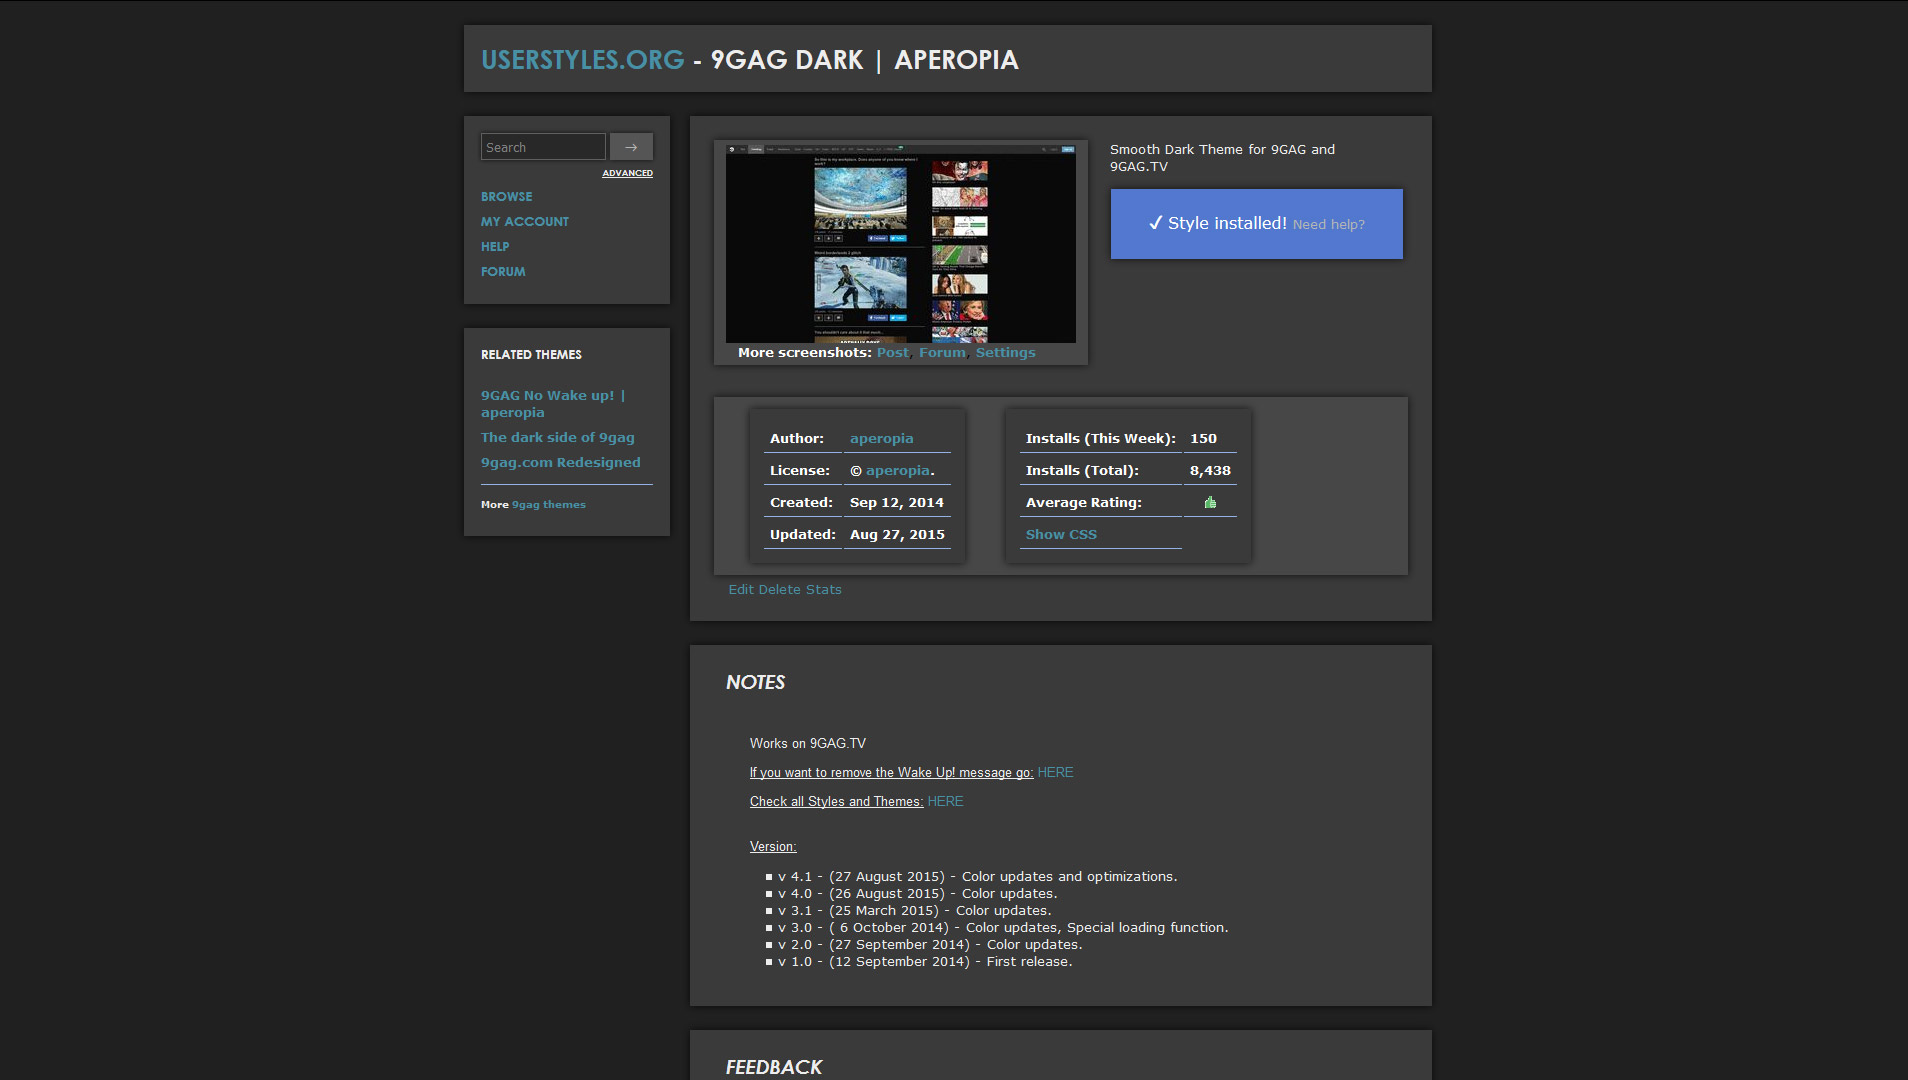
Task: Open author aperopia's profile
Action: 881,438
